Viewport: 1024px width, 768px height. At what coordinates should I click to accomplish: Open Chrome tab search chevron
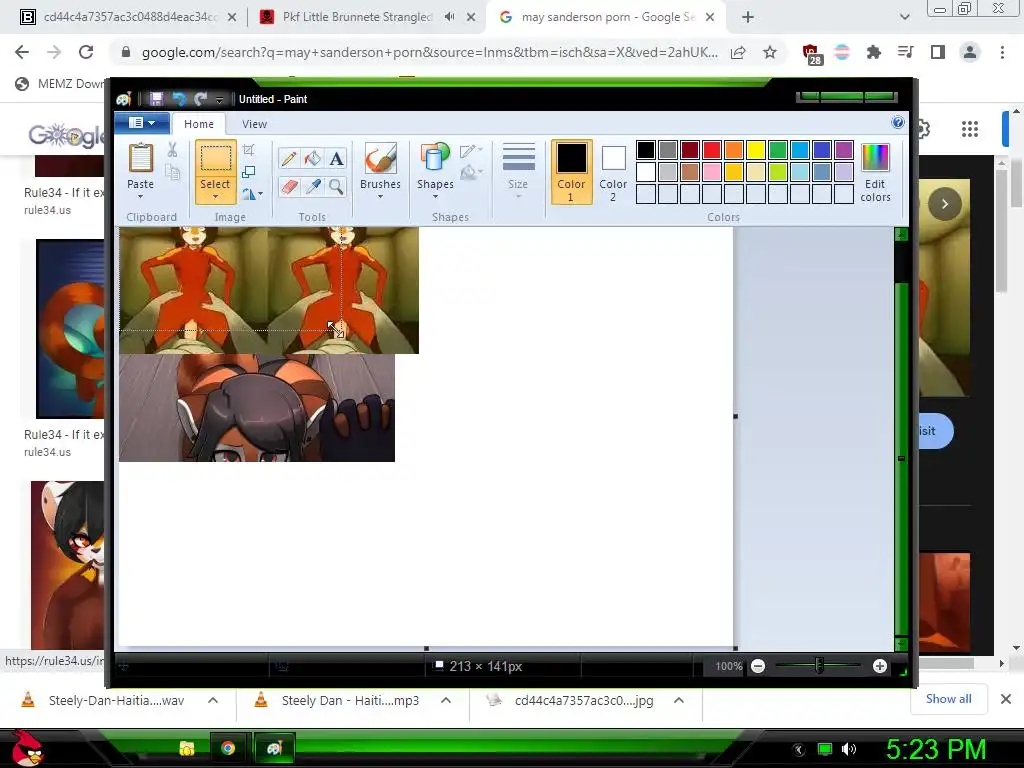904,18
